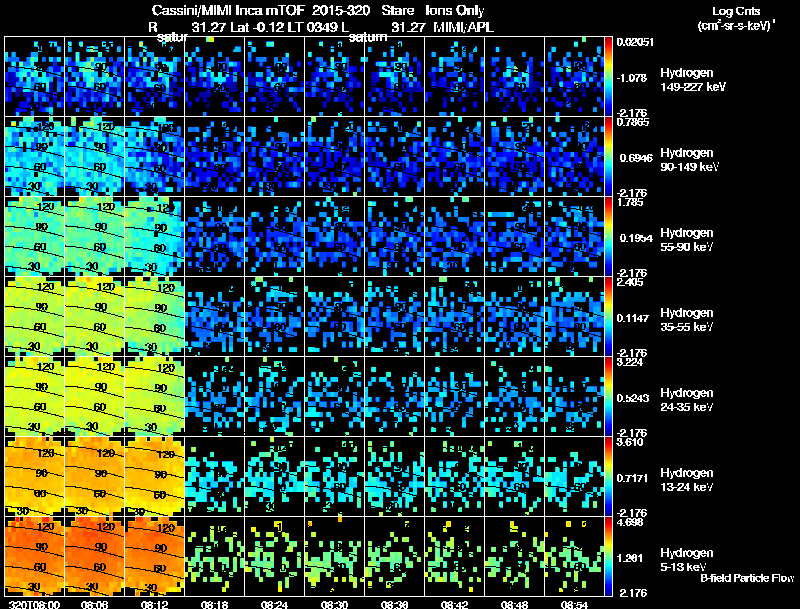Image resolution: width=800 pixels, height=609 pixels.
Task: Select the Hydrogen 35-55 keV label
Action: coord(686,320)
